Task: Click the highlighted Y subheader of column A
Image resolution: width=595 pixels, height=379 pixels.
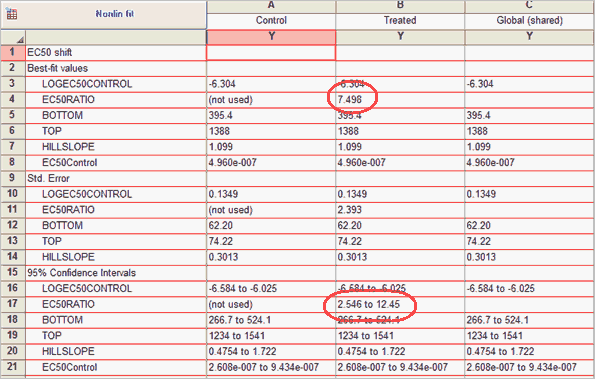Action: (x=271, y=37)
